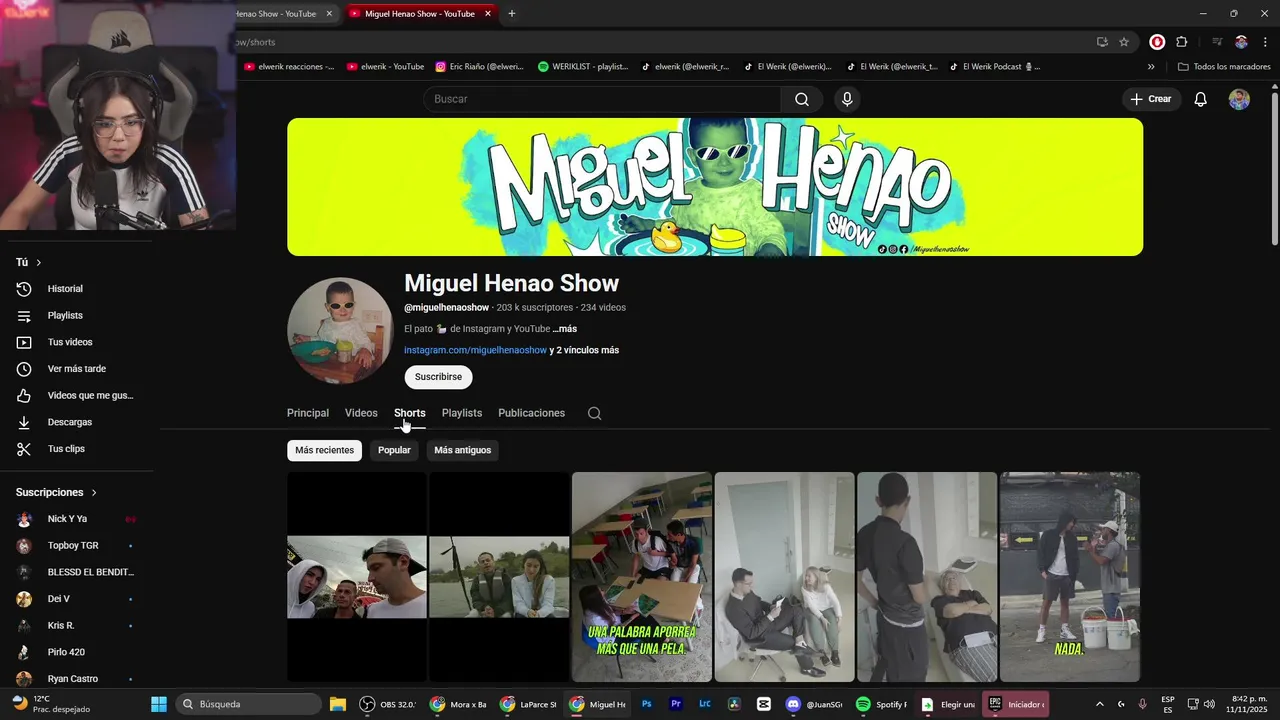1280x720 pixels.
Task: Open the YouTube account avatar menu
Action: 1239,99
